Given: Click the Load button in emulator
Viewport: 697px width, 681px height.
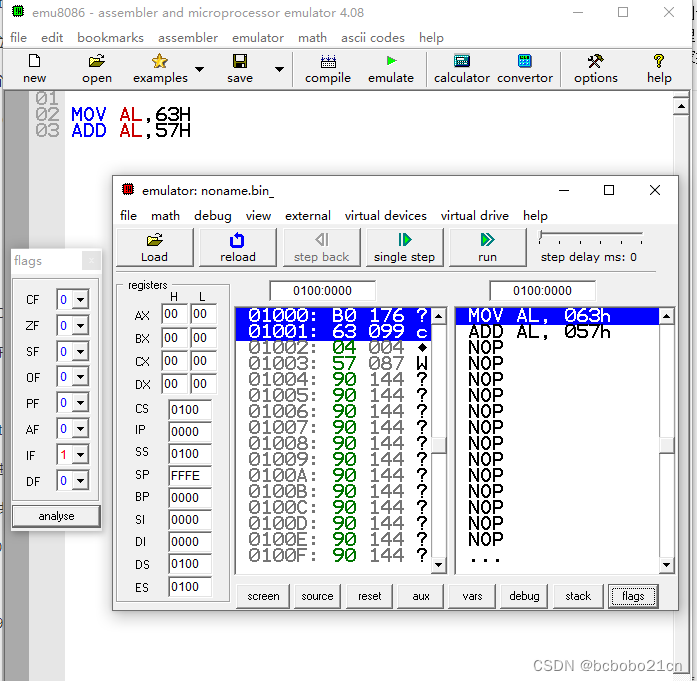Looking at the screenshot, I should tap(155, 248).
